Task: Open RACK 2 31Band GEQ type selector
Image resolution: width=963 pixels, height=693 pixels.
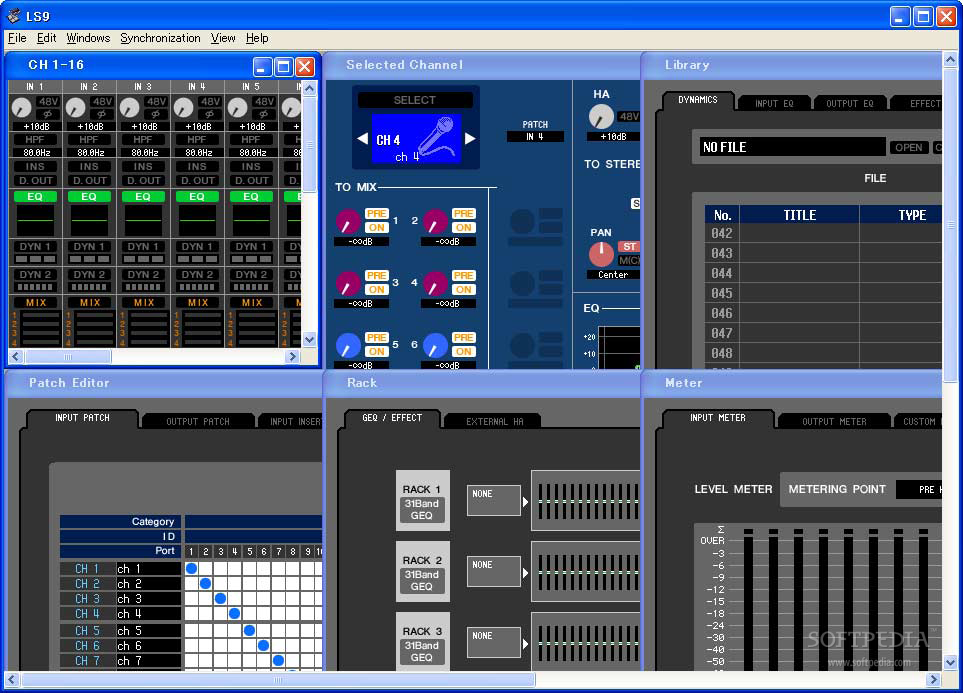Action: tap(422, 580)
